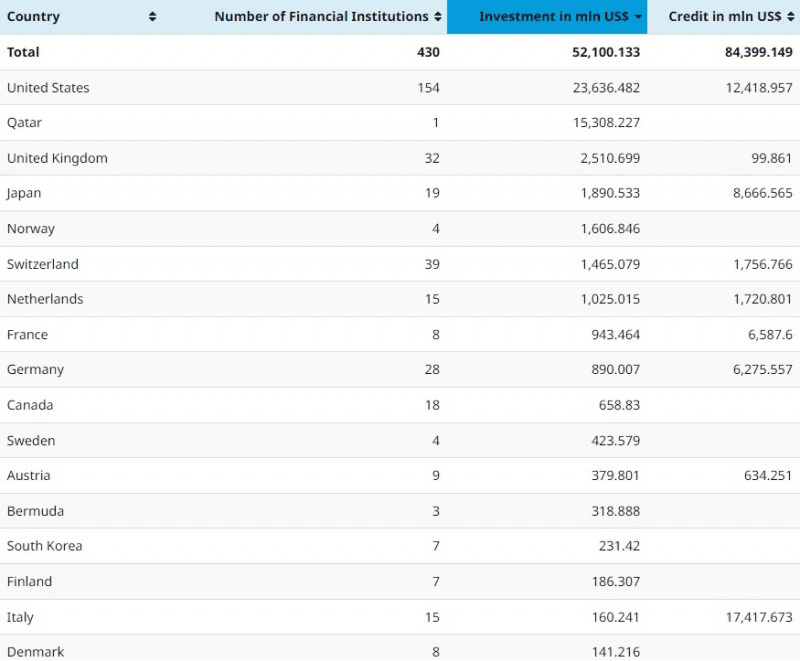800x661 pixels.
Task: Select the United States row name
Action: pos(48,88)
